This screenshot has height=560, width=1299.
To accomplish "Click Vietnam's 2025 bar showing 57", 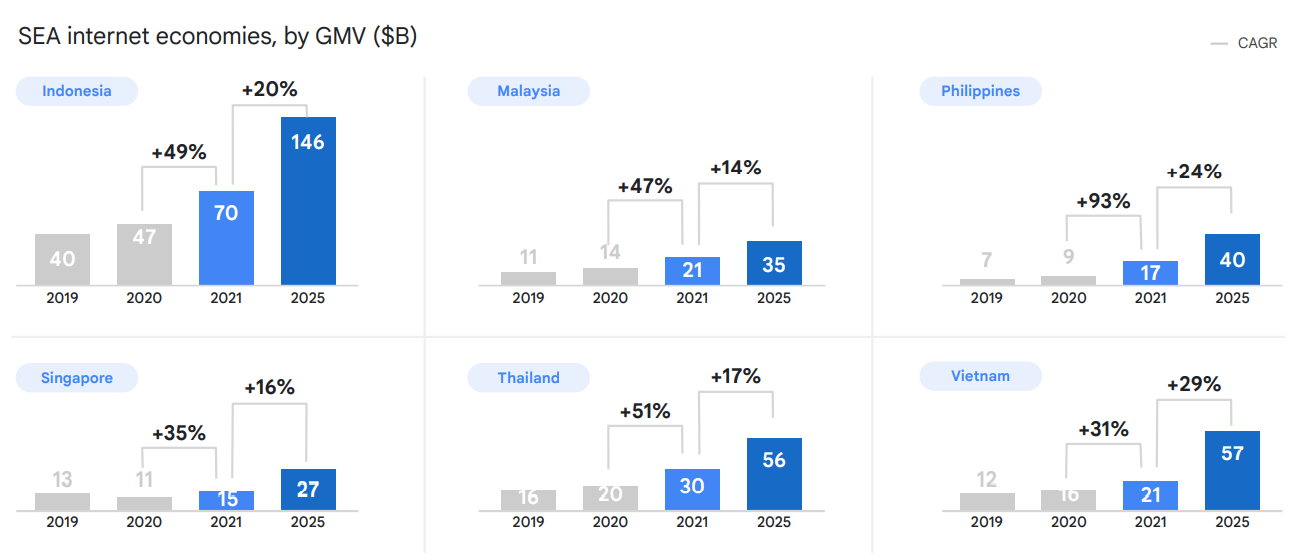I will click(1232, 470).
